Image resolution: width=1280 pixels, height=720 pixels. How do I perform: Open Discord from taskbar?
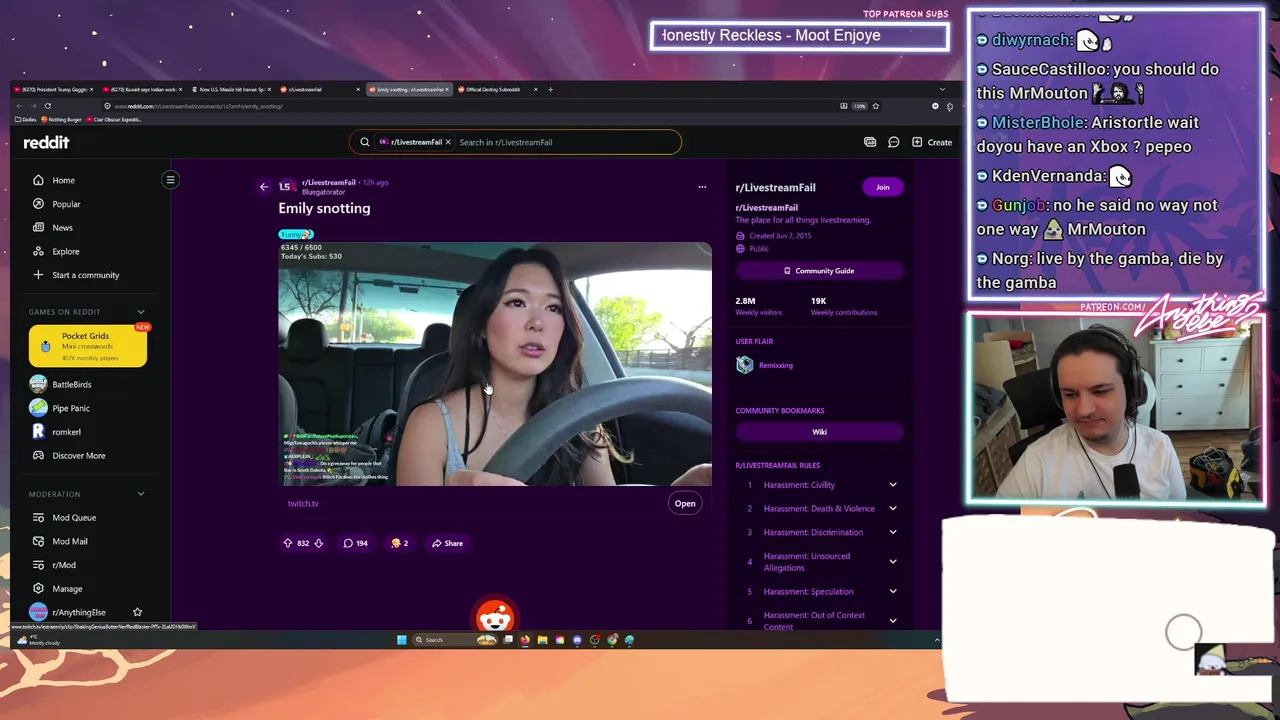(x=577, y=640)
